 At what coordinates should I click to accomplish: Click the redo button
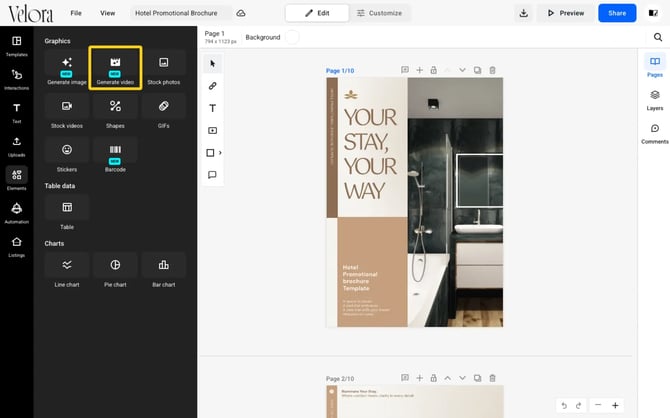(579, 405)
